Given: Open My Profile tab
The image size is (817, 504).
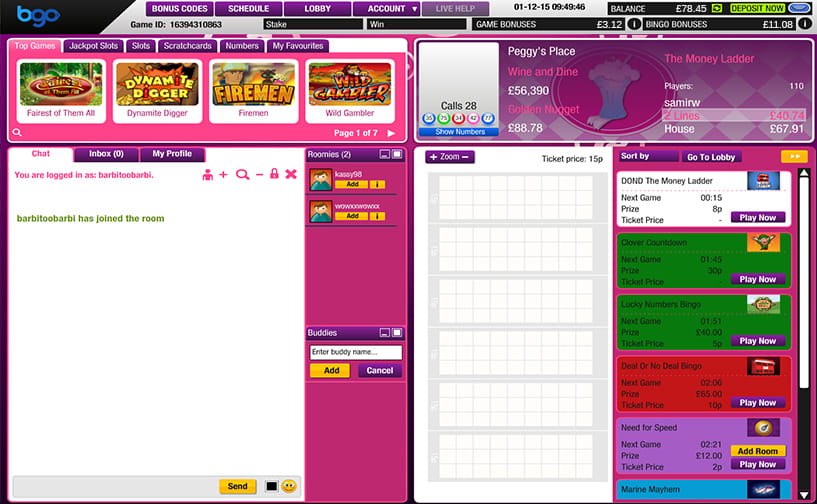Looking at the screenshot, I should point(172,154).
